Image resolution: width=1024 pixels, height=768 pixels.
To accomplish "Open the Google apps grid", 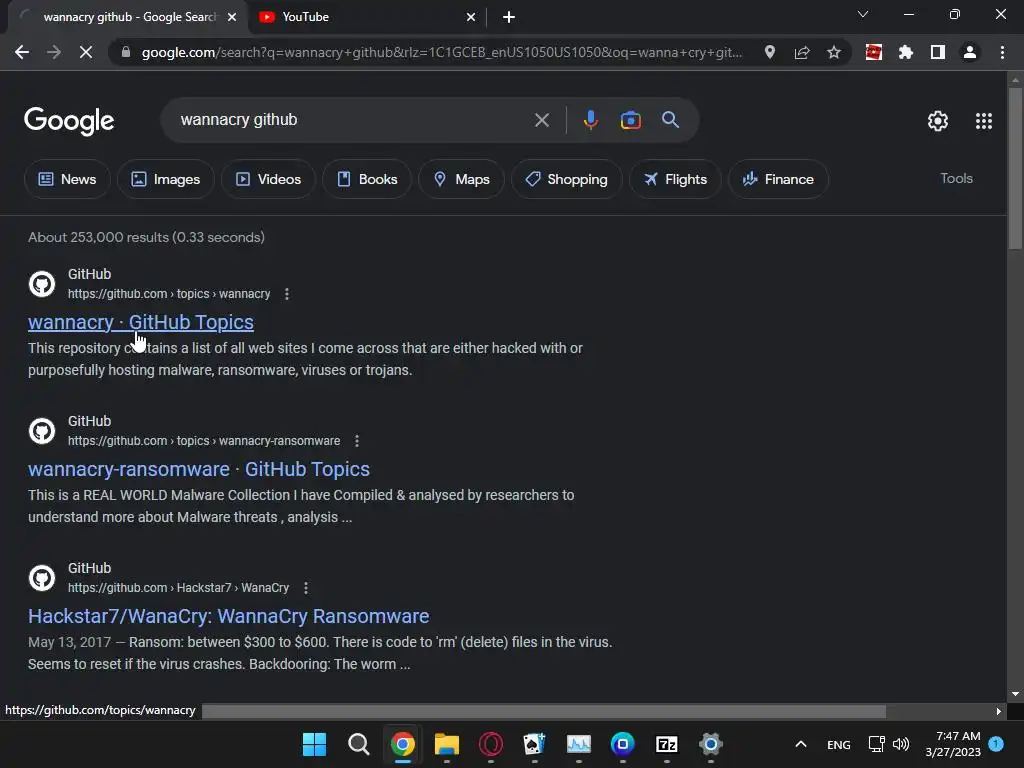I will 984,121.
